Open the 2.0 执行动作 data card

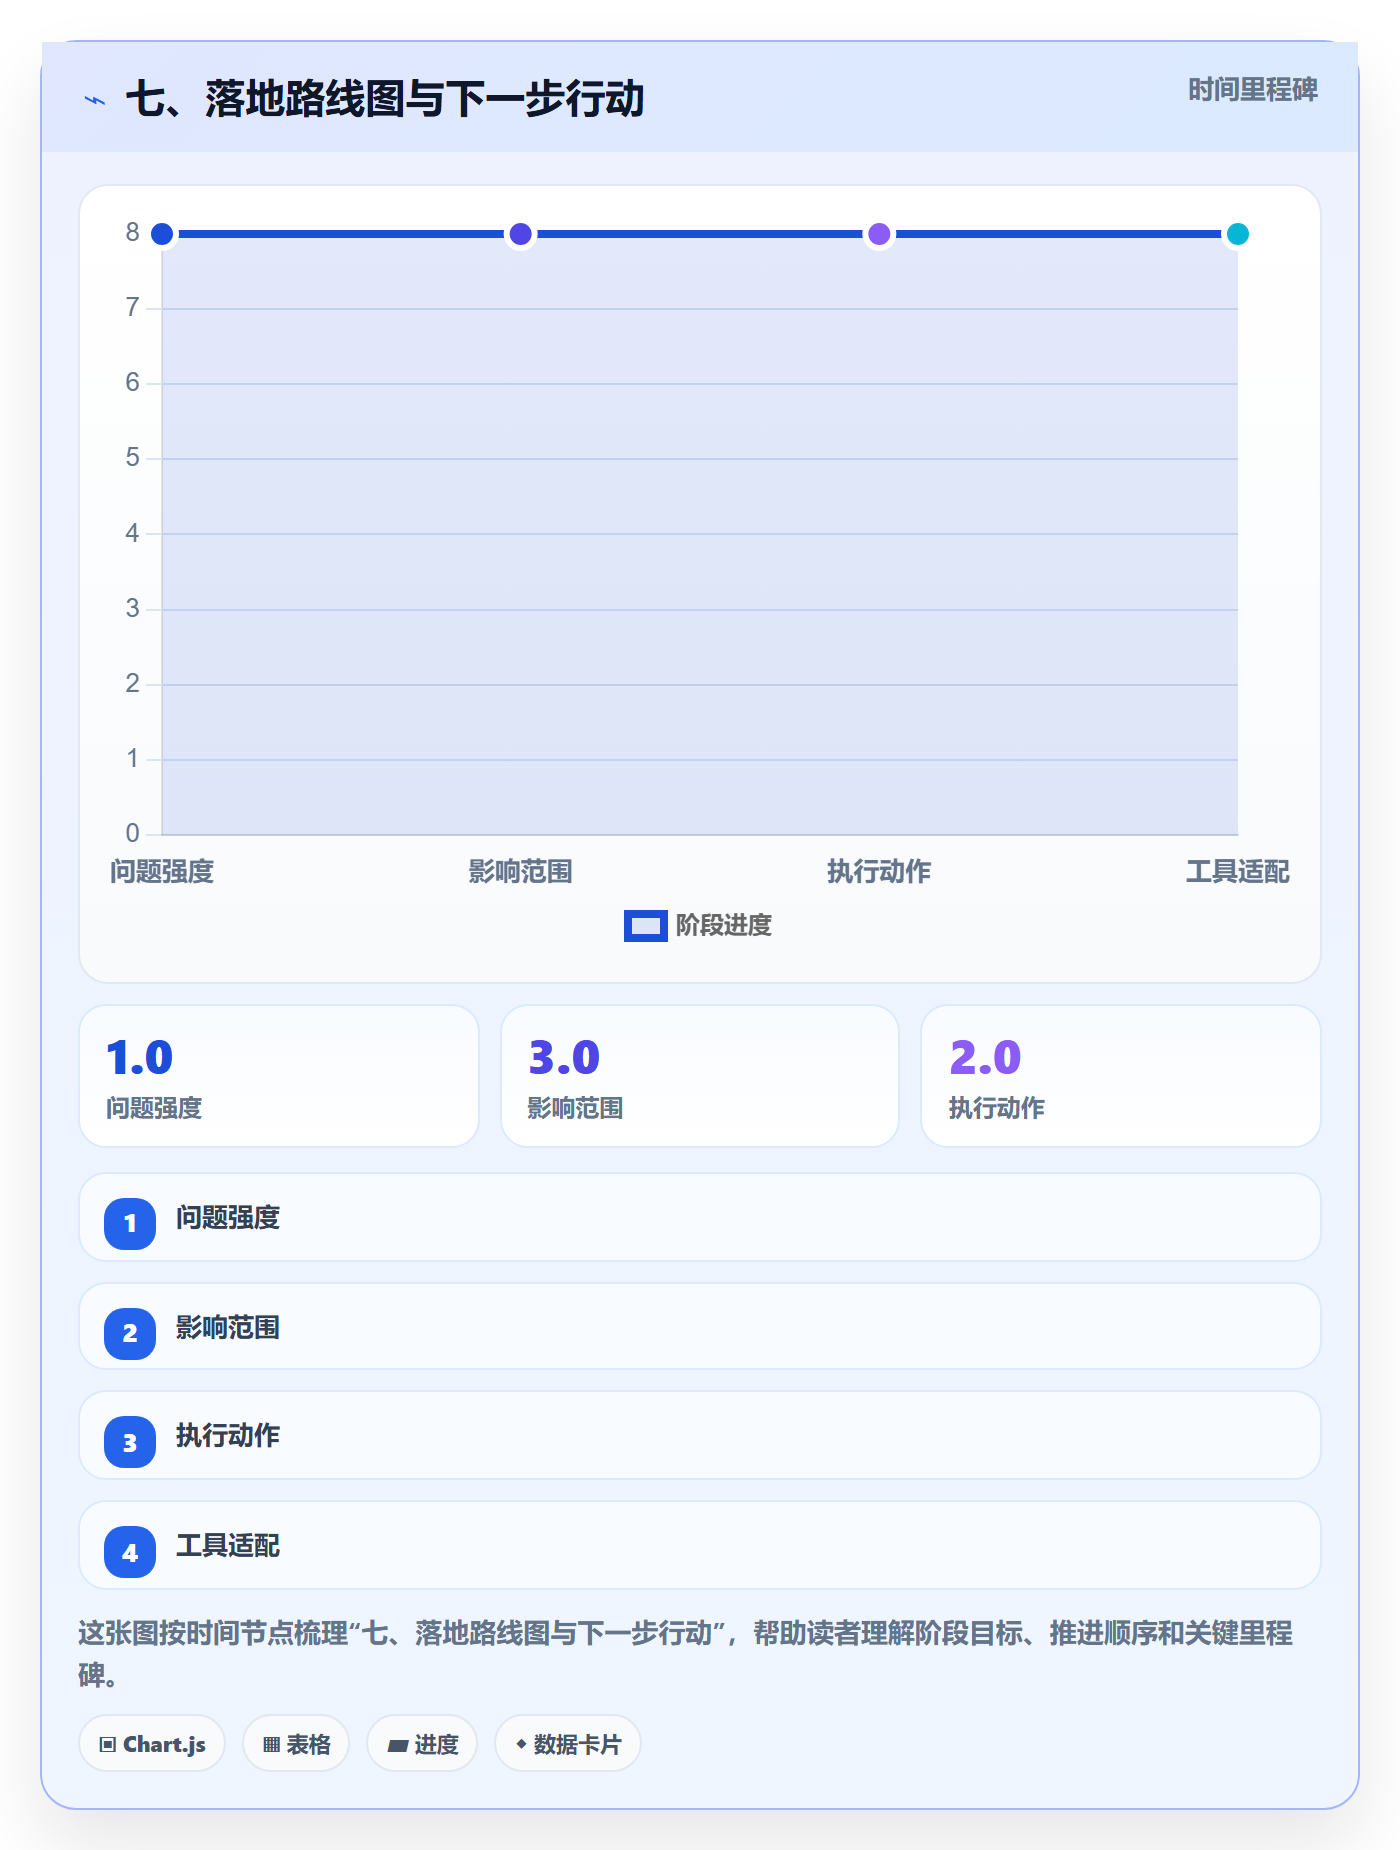(1121, 1076)
